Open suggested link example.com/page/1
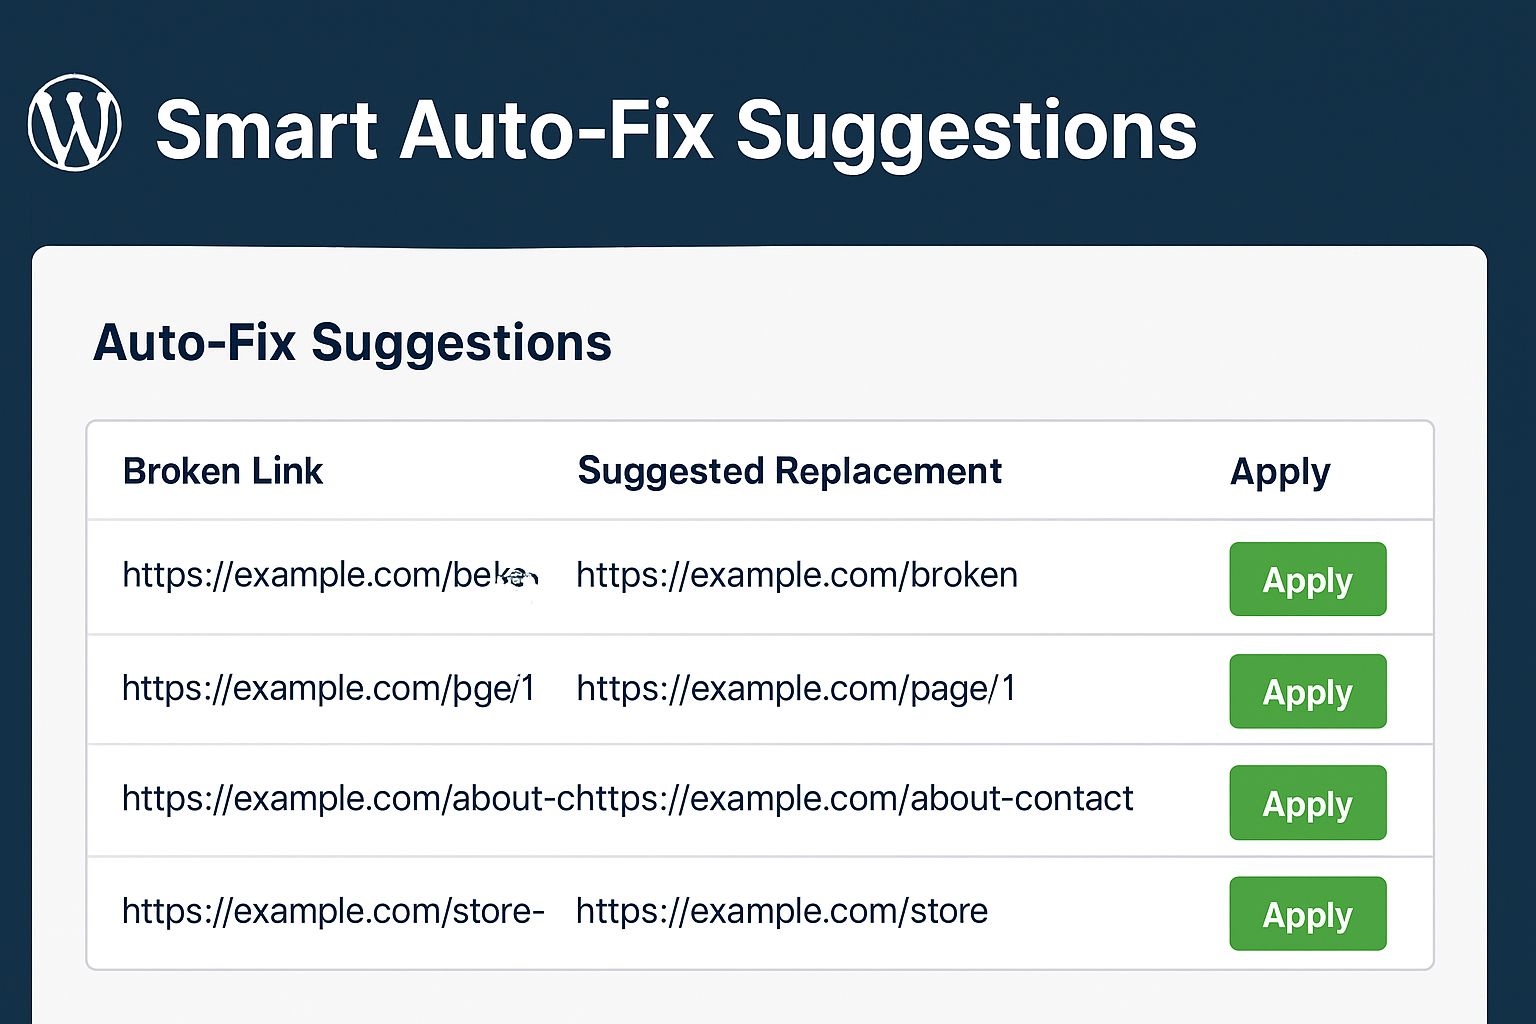Viewport: 1536px width, 1024px height. coord(796,688)
